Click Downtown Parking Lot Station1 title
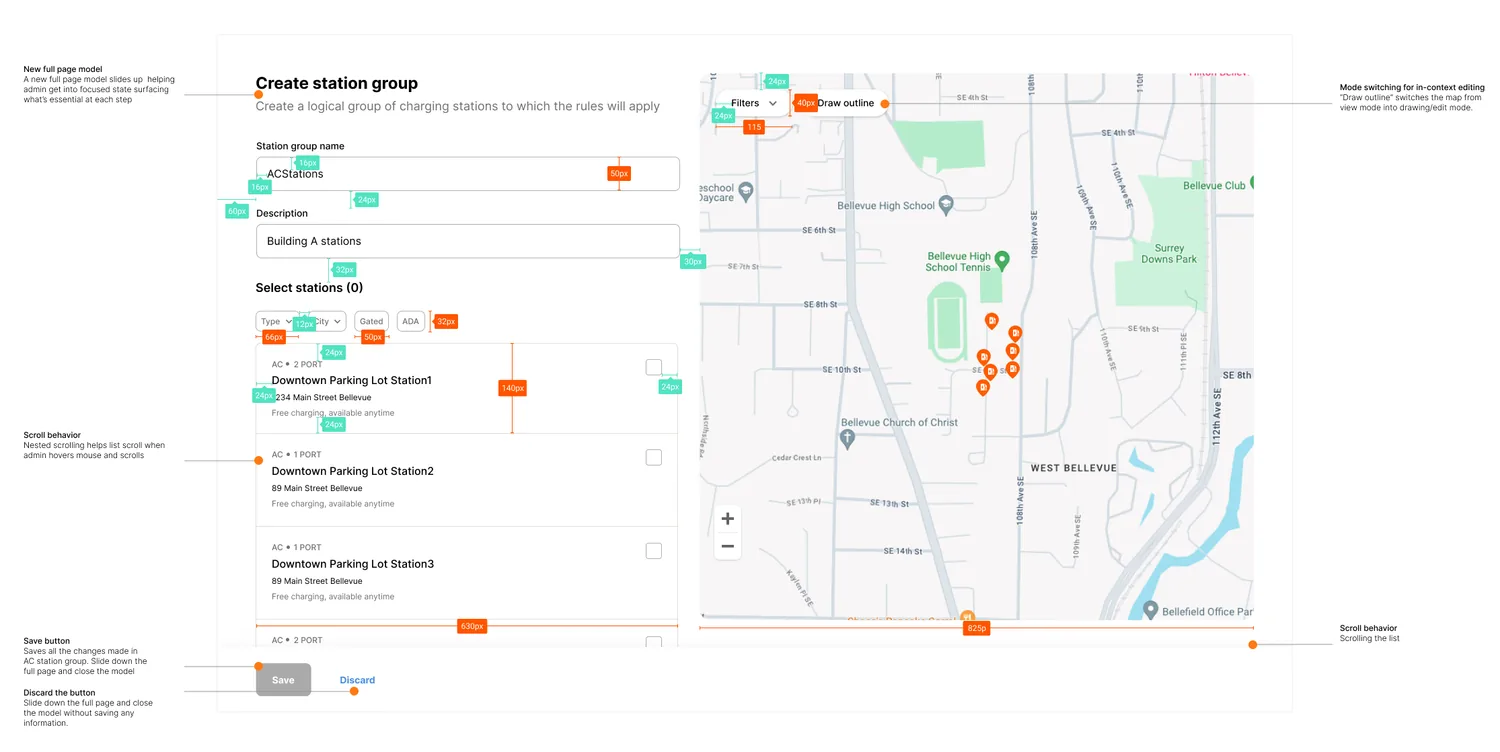This screenshot has width=1500, height=752. (352, 380)
